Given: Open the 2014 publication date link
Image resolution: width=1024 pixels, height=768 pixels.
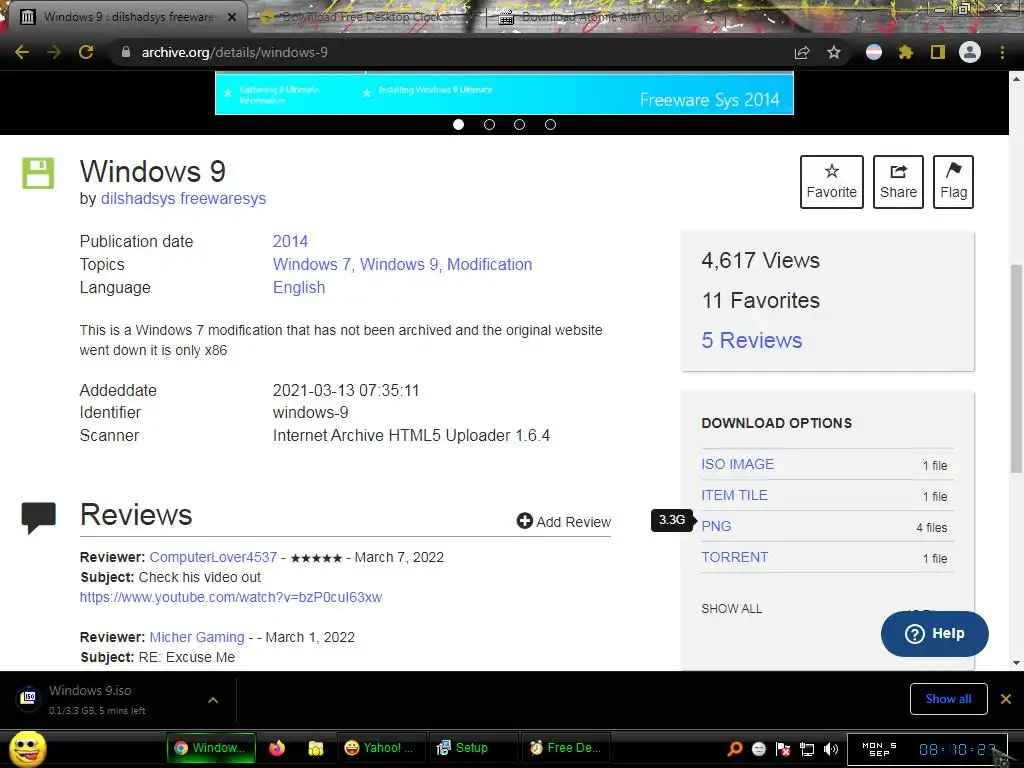Looking at the screenshot, I should click(x=290, y=242).
